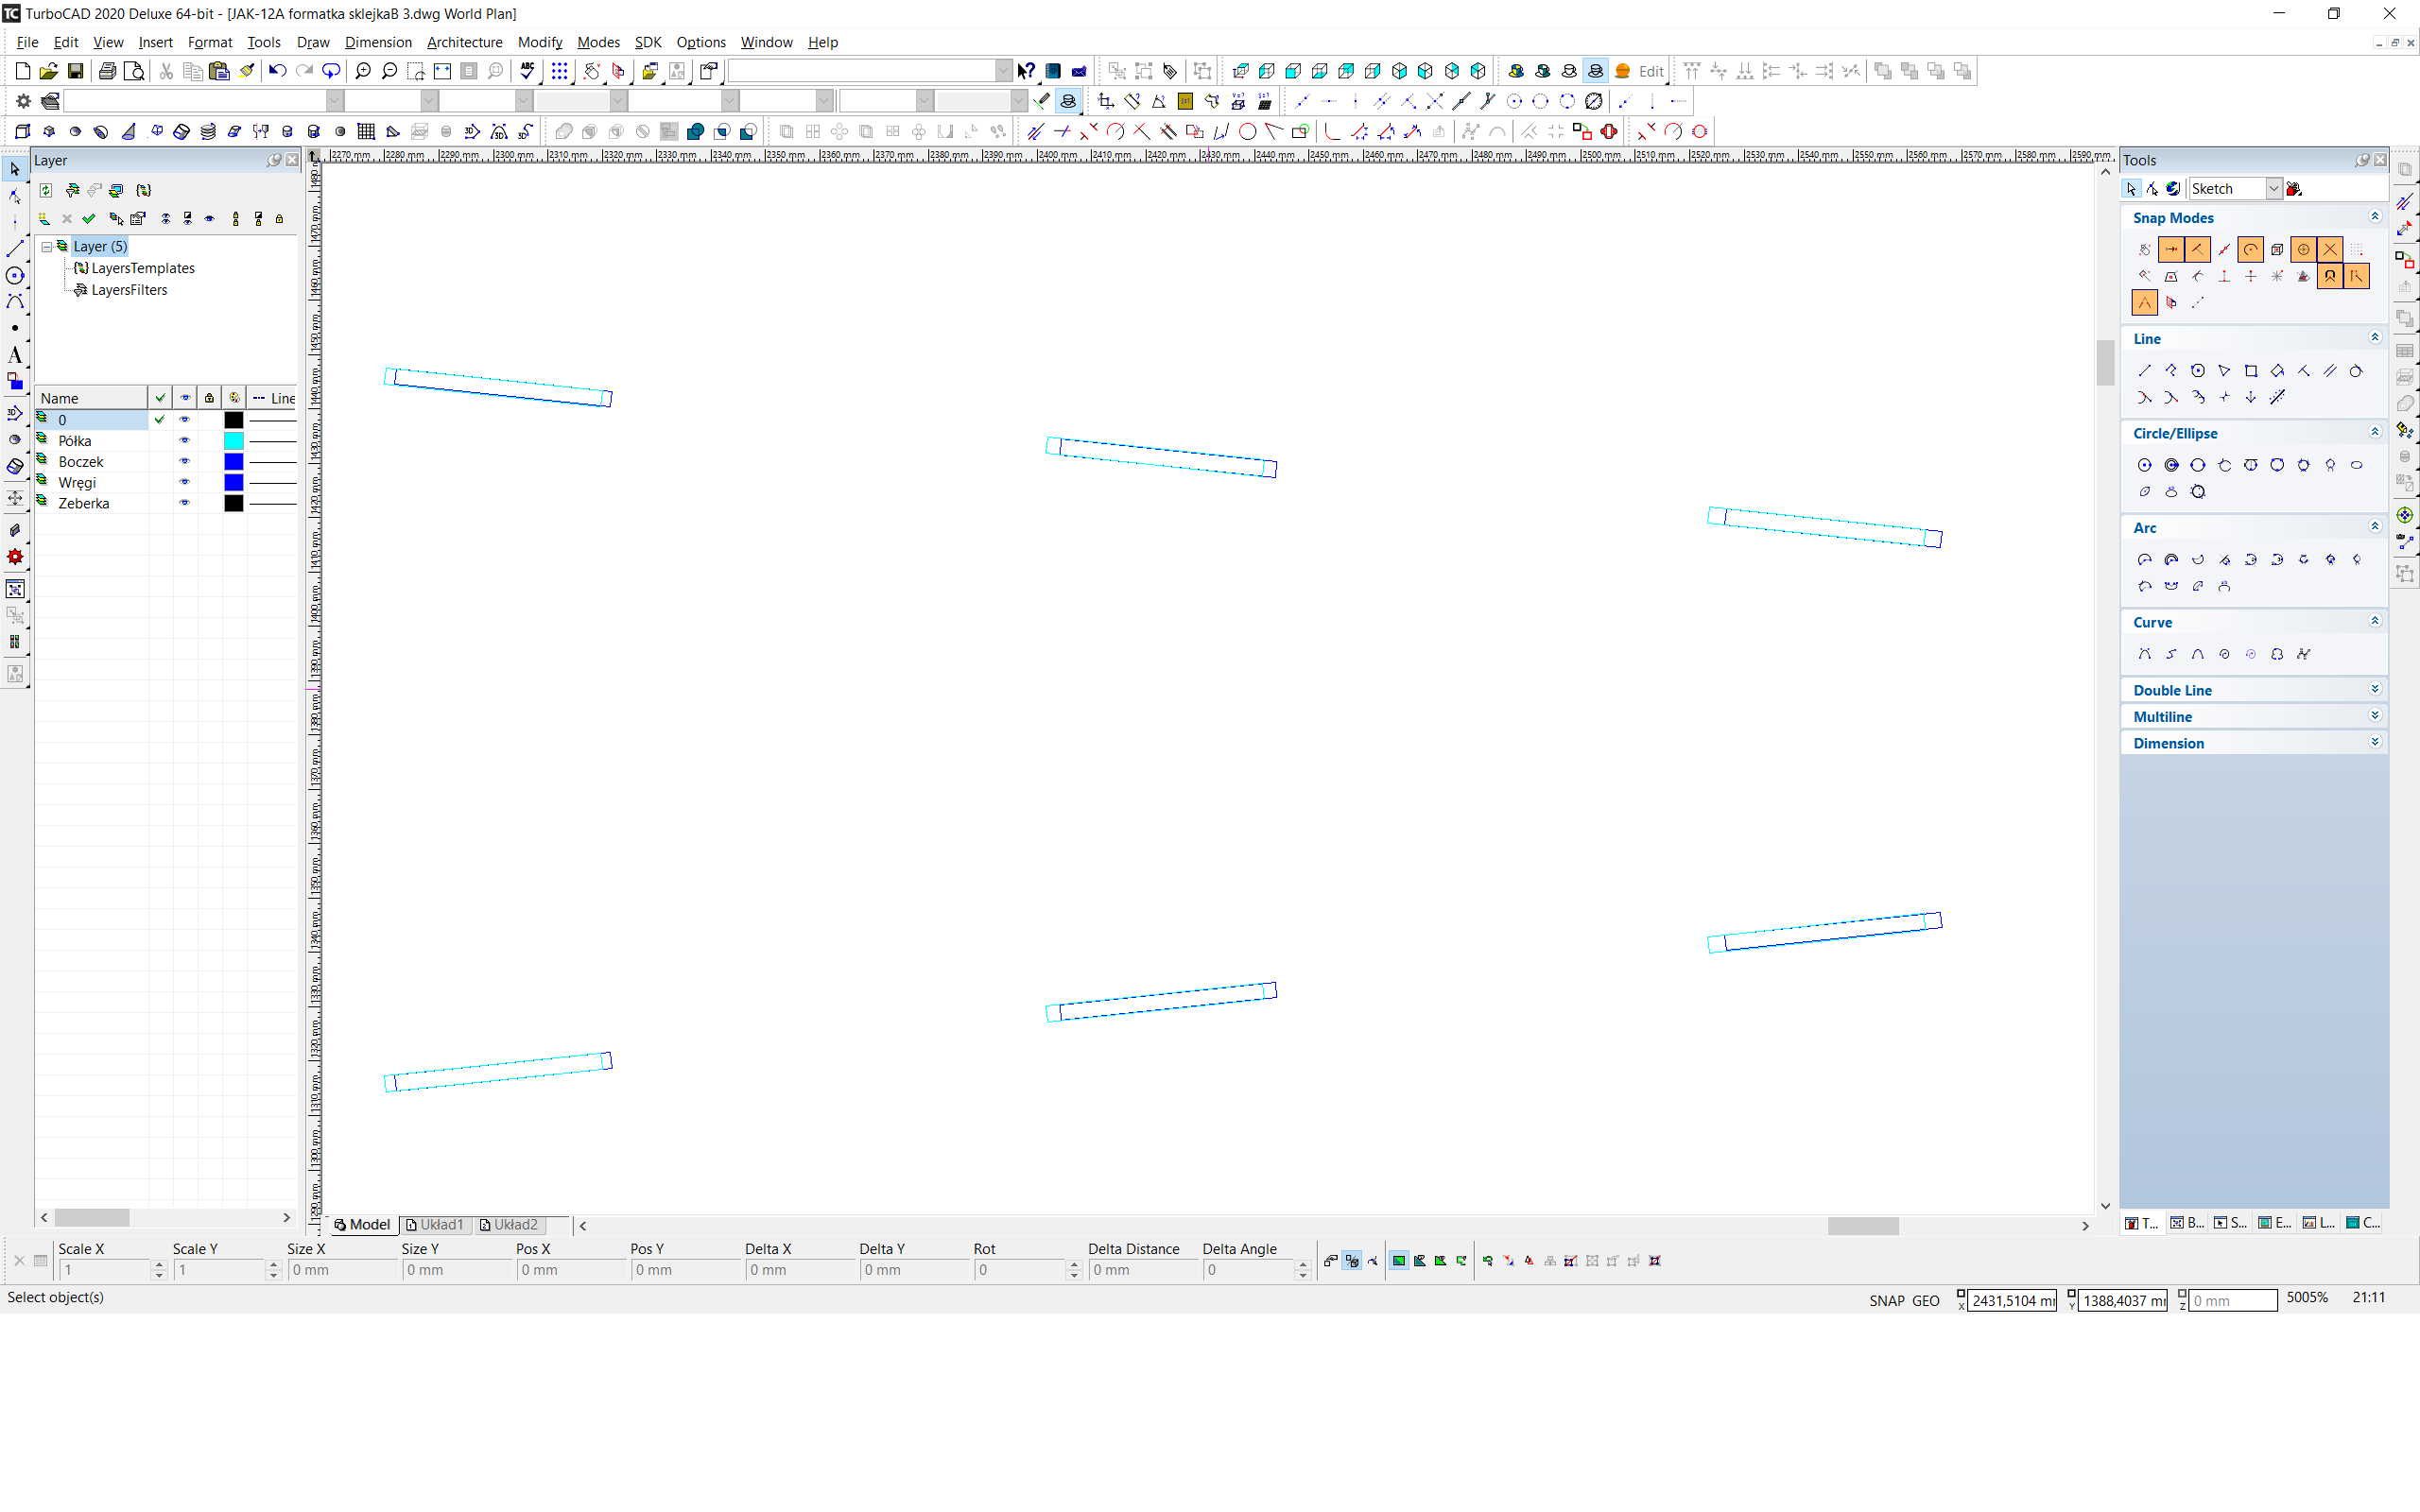Open the Sketch workspace dropdown
This screenshot has width=2420, height=1512.
2272,189
